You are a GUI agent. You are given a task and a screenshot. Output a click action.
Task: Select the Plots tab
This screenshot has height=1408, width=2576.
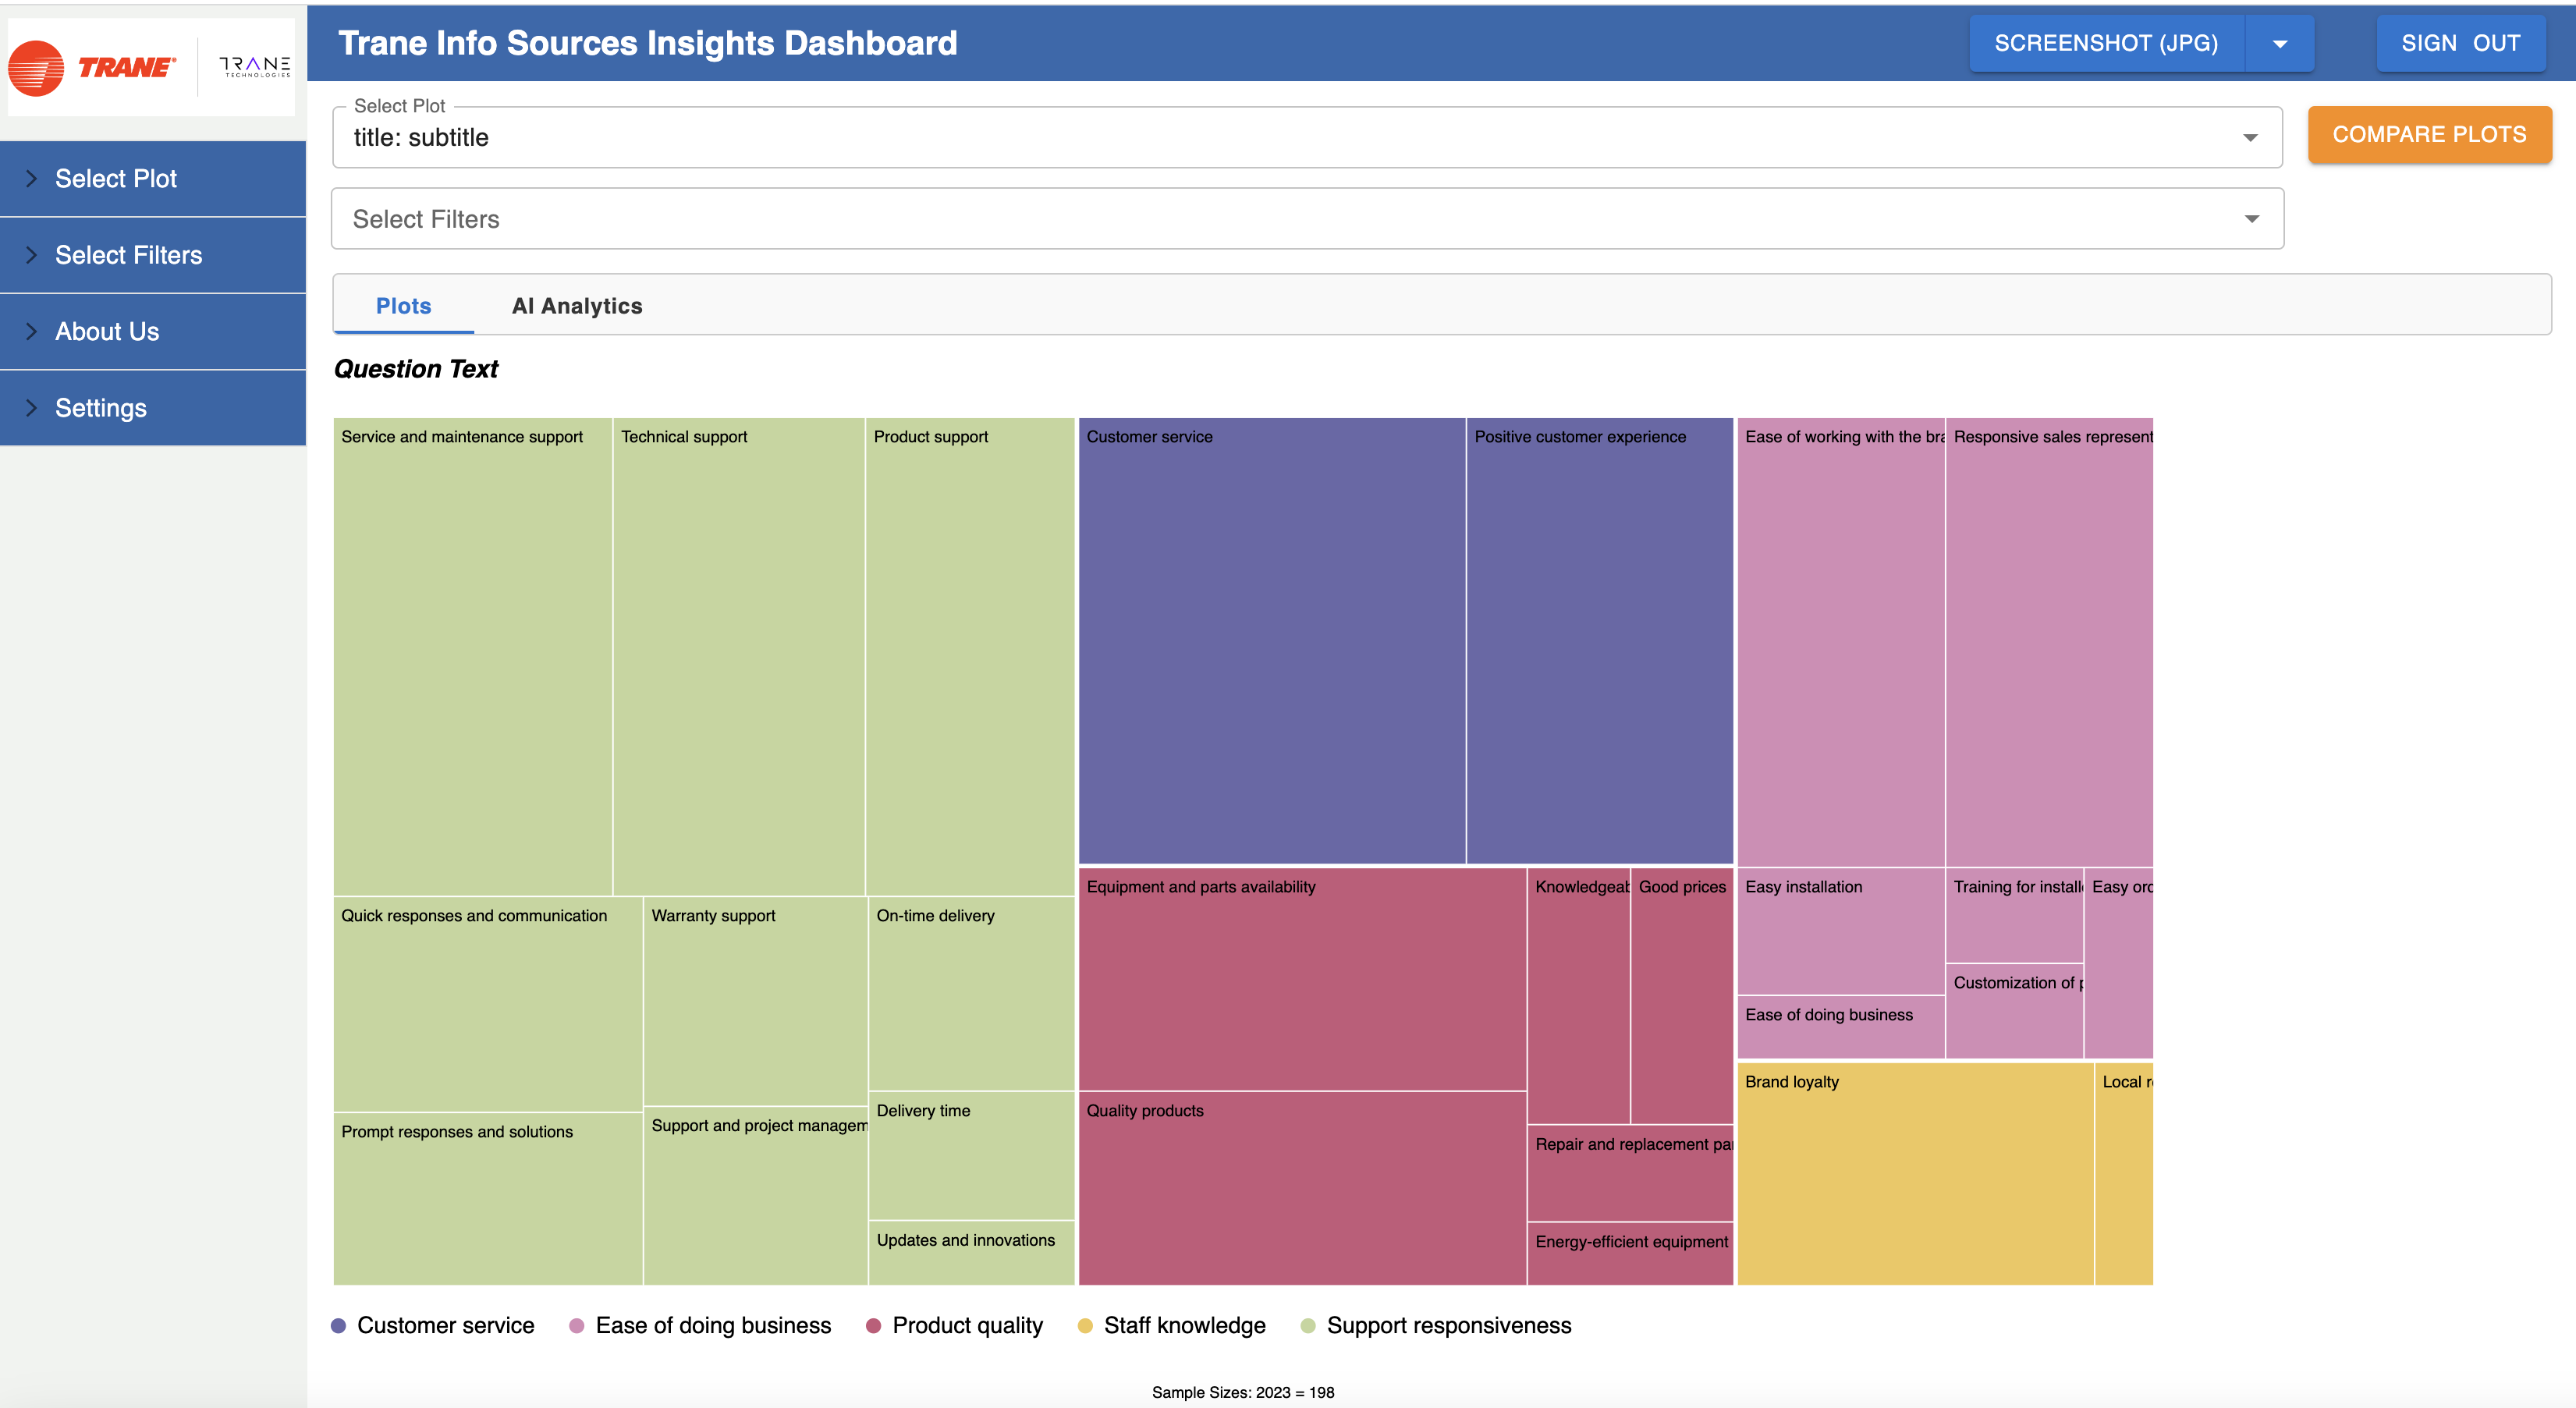pos(403,305)
